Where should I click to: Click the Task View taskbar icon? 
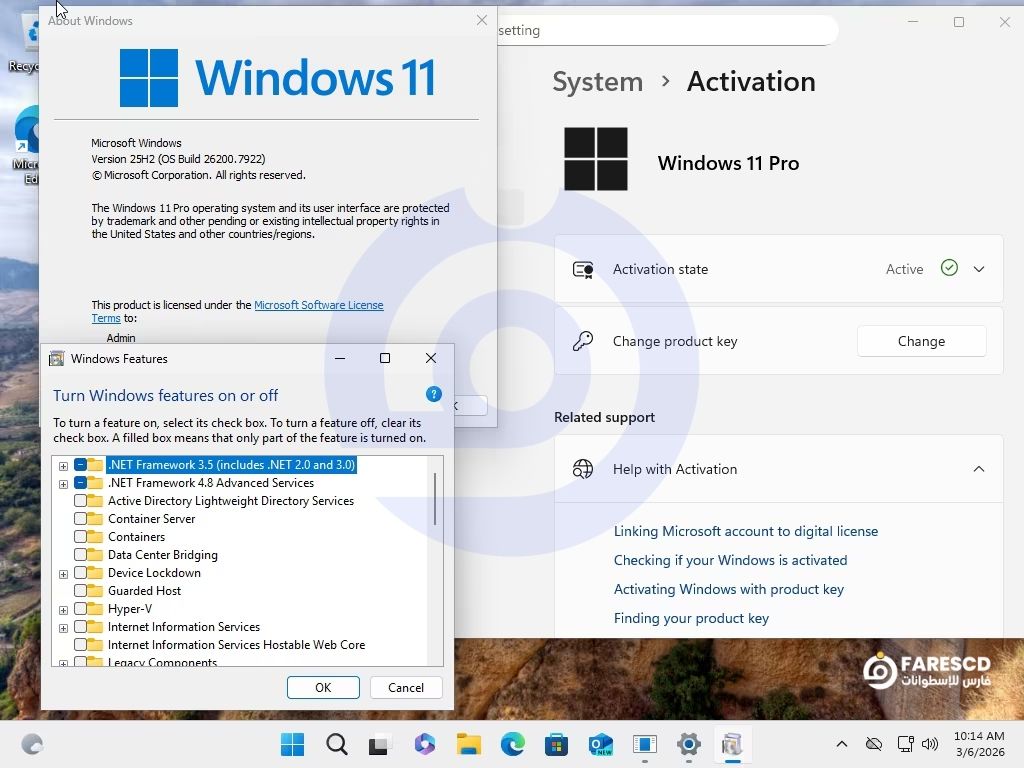(380, 744)
